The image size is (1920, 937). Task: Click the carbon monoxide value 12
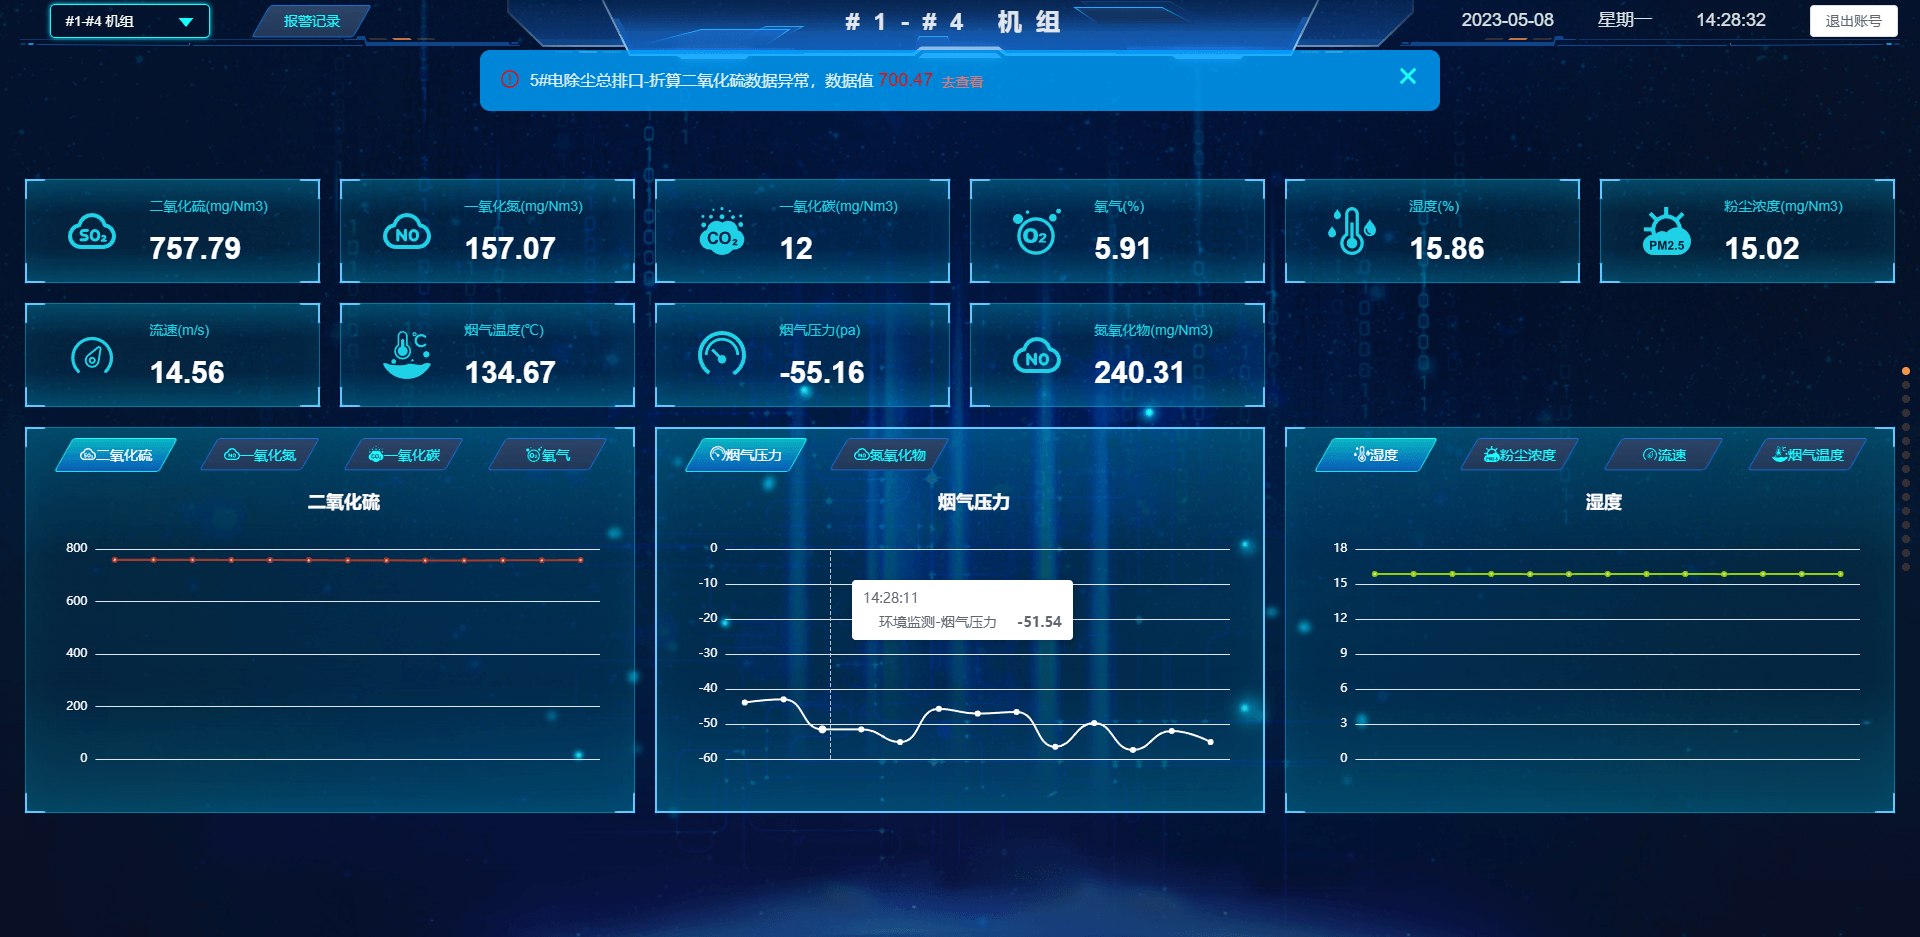(x=796, y=248)
